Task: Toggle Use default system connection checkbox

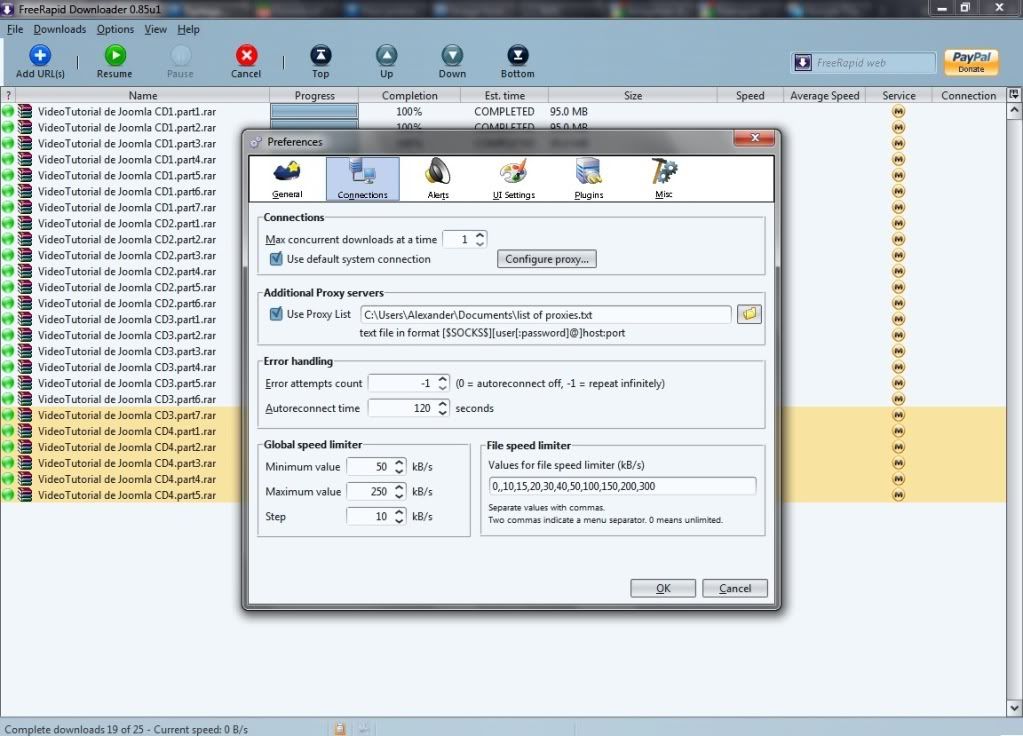Action: [276, 258]
